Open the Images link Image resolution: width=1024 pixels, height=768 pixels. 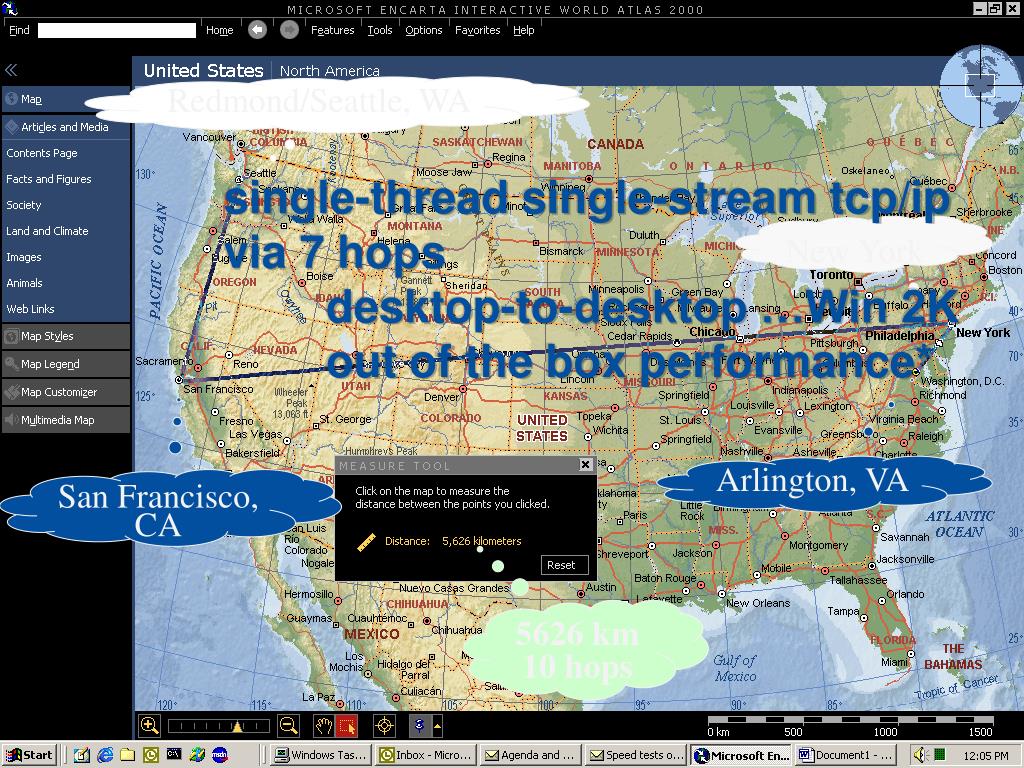pyautogui.click(x=24, y=257)
